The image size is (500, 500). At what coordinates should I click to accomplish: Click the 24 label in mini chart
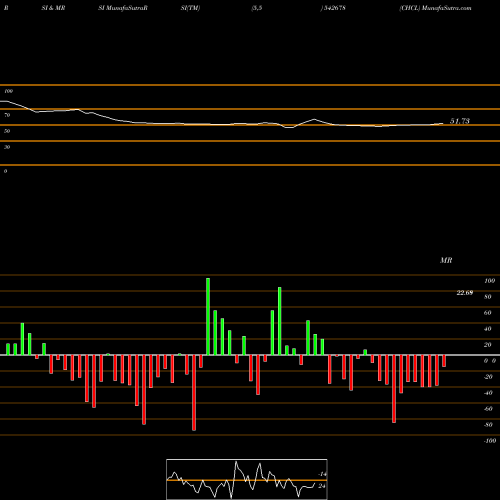322,486
